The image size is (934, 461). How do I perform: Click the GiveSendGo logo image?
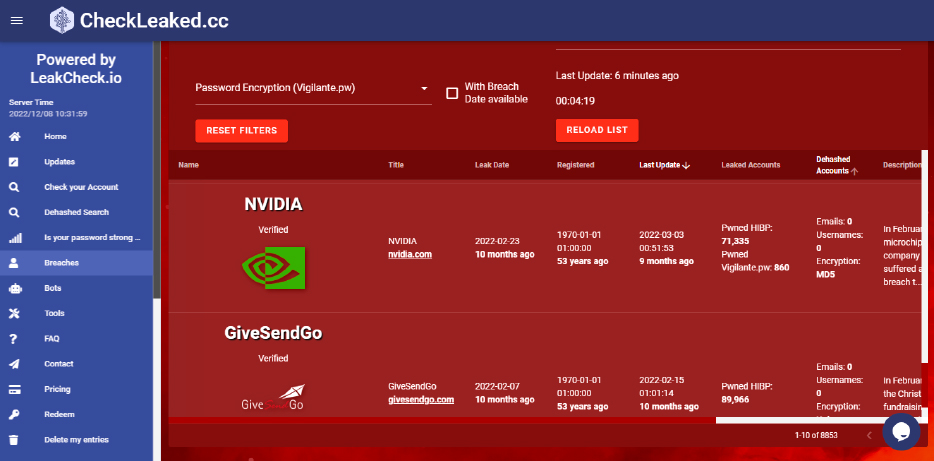point(273,397)
